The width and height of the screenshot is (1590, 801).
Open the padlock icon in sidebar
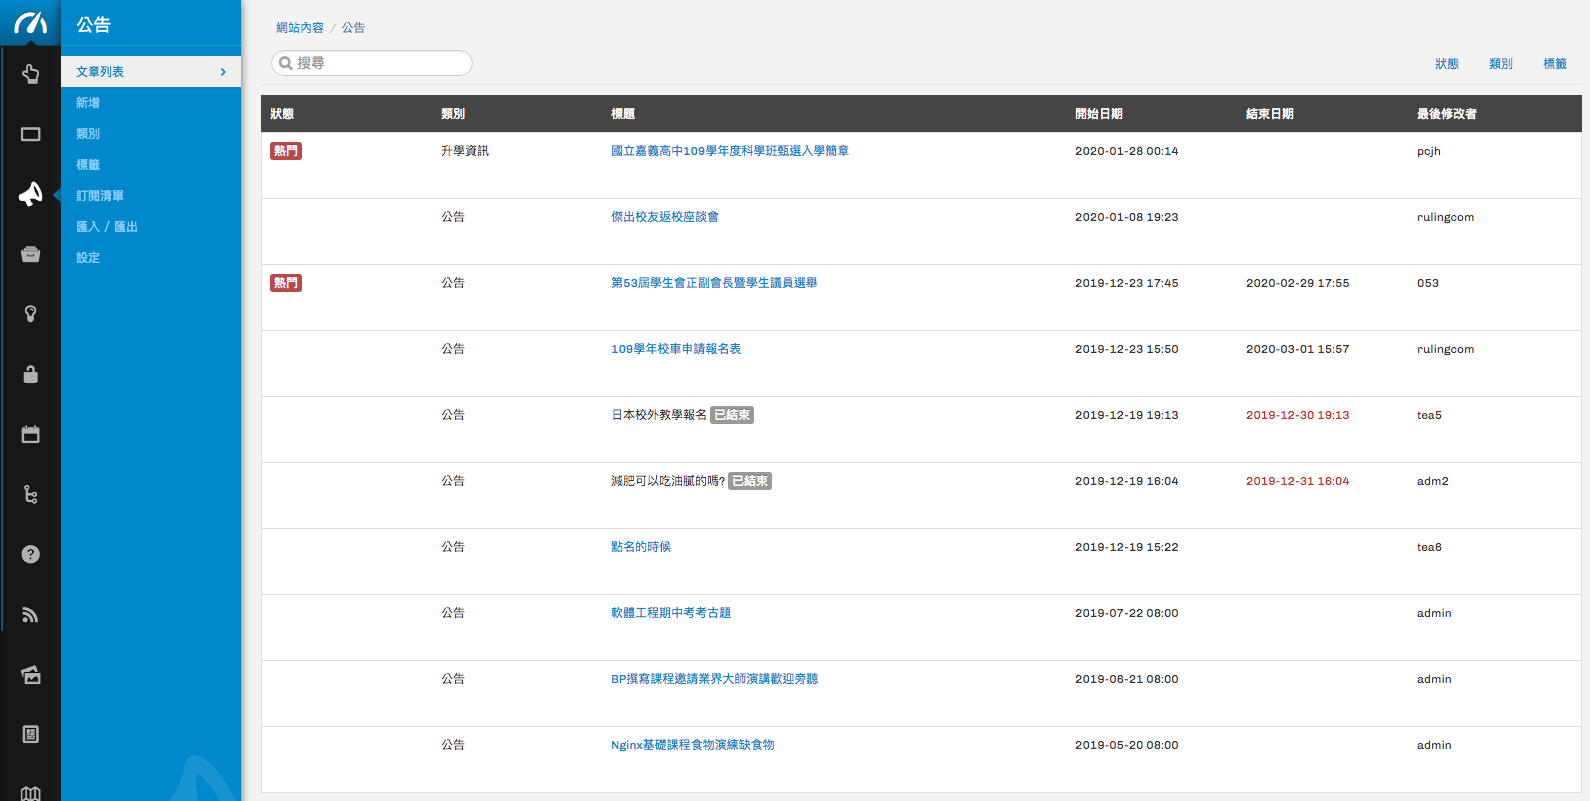click(30, 374)
